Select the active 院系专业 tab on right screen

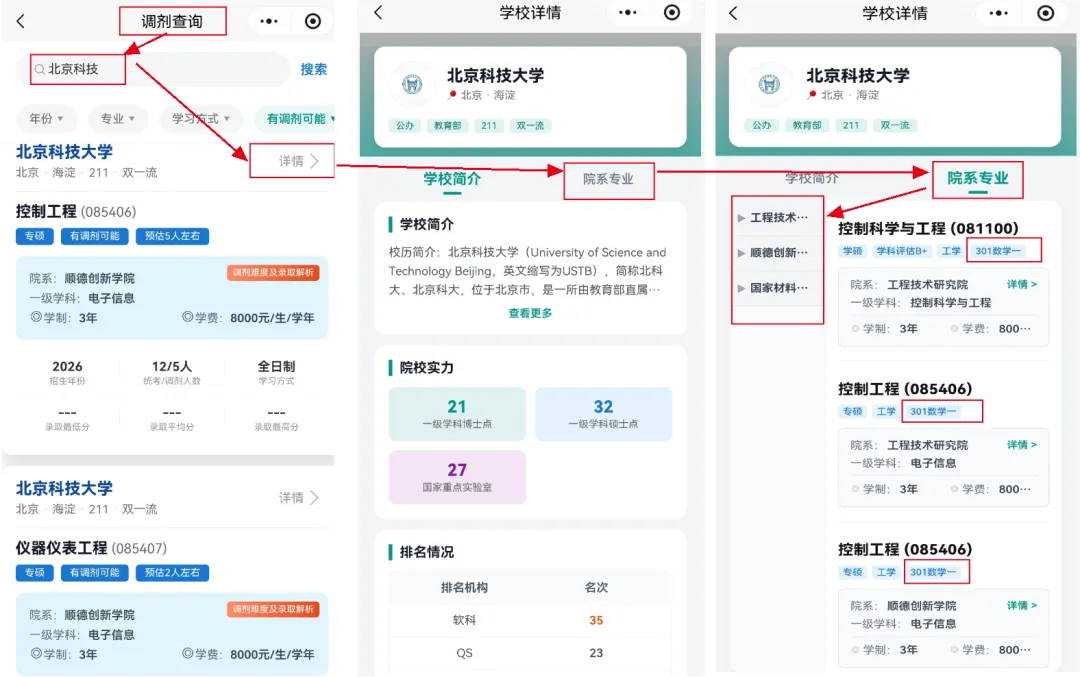977,178
